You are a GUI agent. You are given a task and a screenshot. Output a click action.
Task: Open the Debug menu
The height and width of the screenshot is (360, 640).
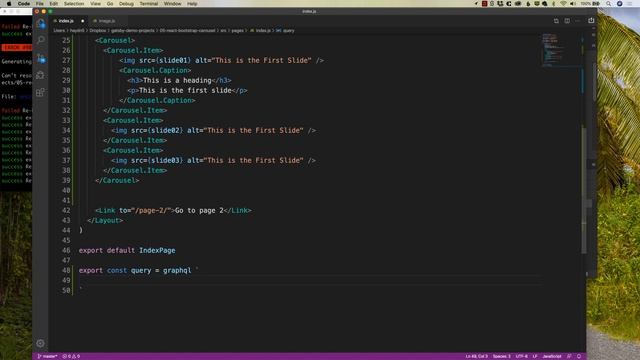coord(126,4)
